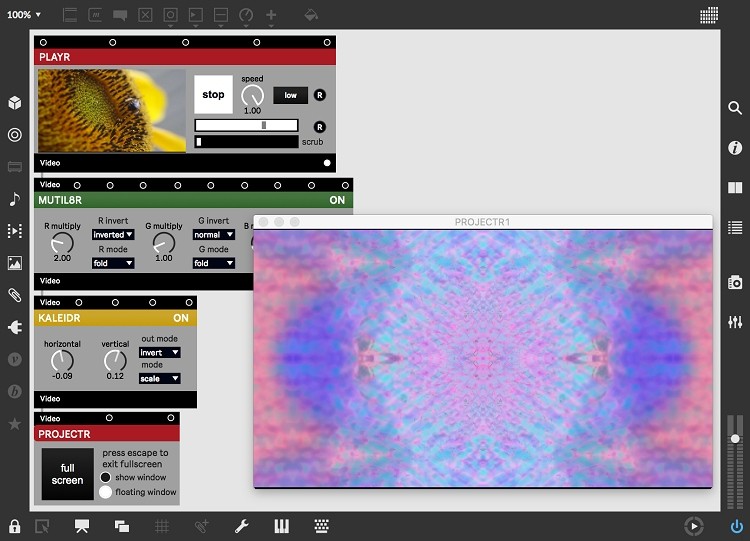Open the wrench debugging tools icon
The height and width of the screenshot is (541, 750).
tap(241, 526)
